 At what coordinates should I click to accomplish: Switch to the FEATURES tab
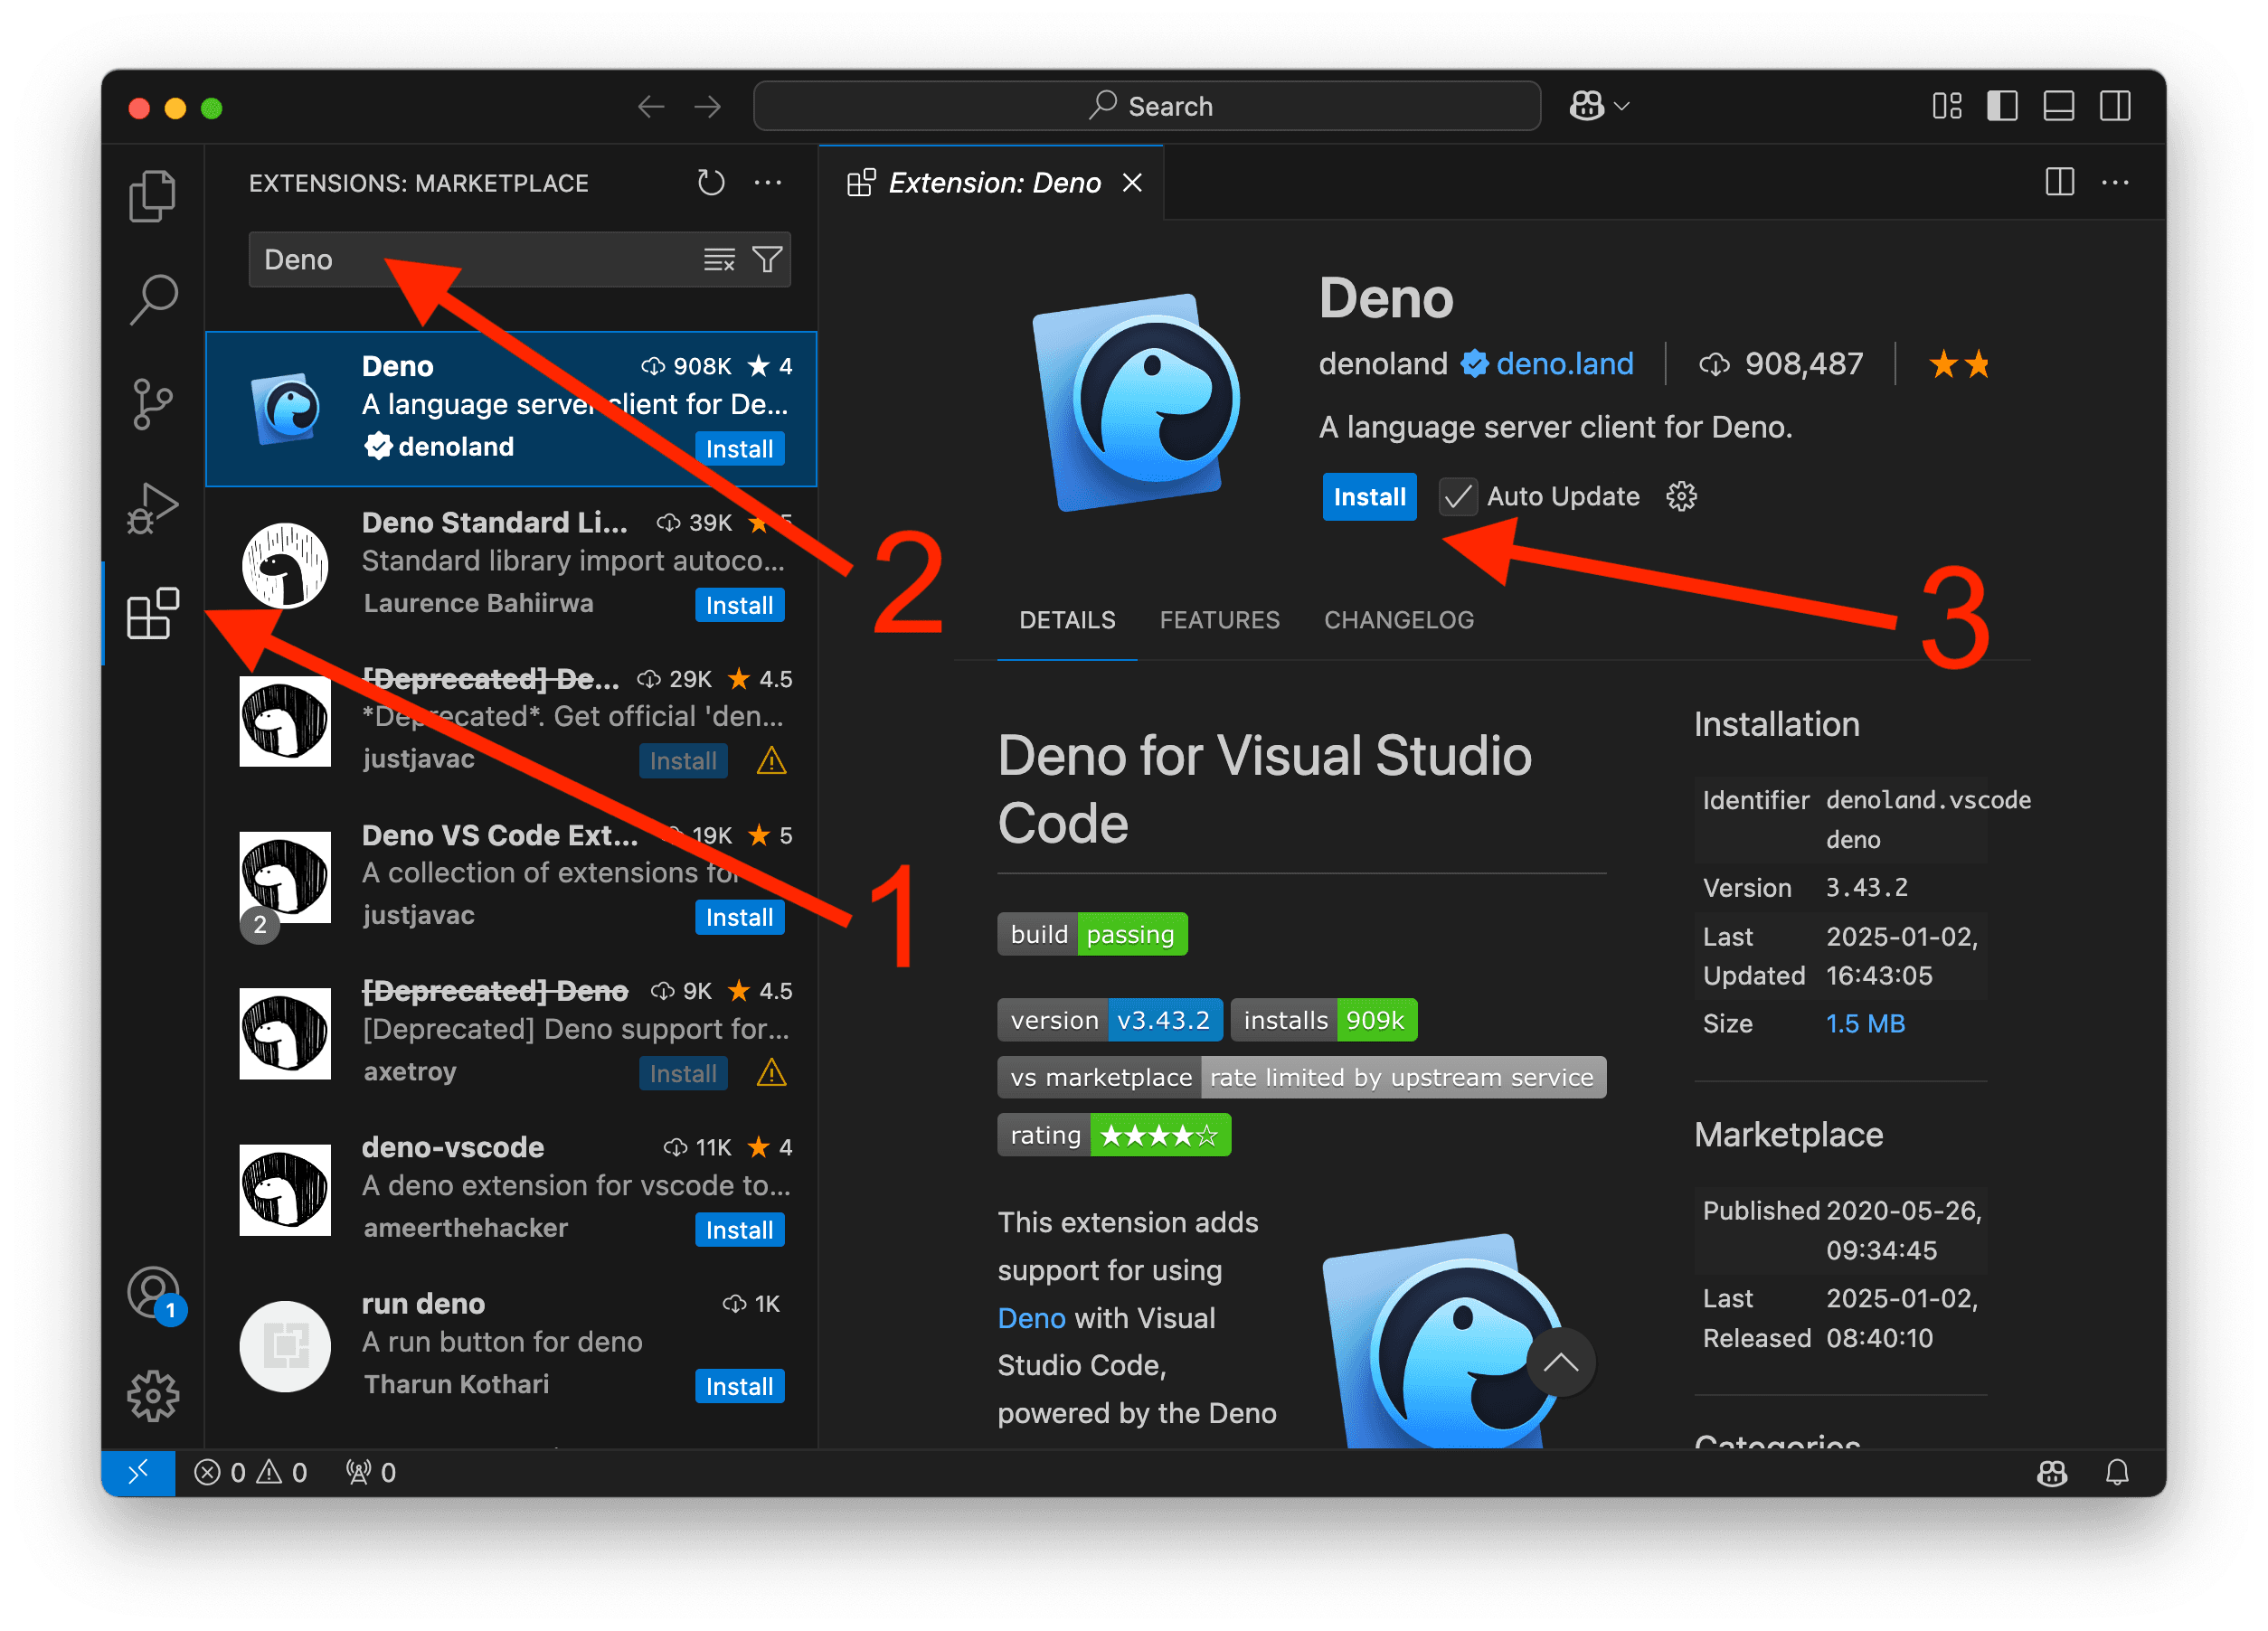point(1219,620)
